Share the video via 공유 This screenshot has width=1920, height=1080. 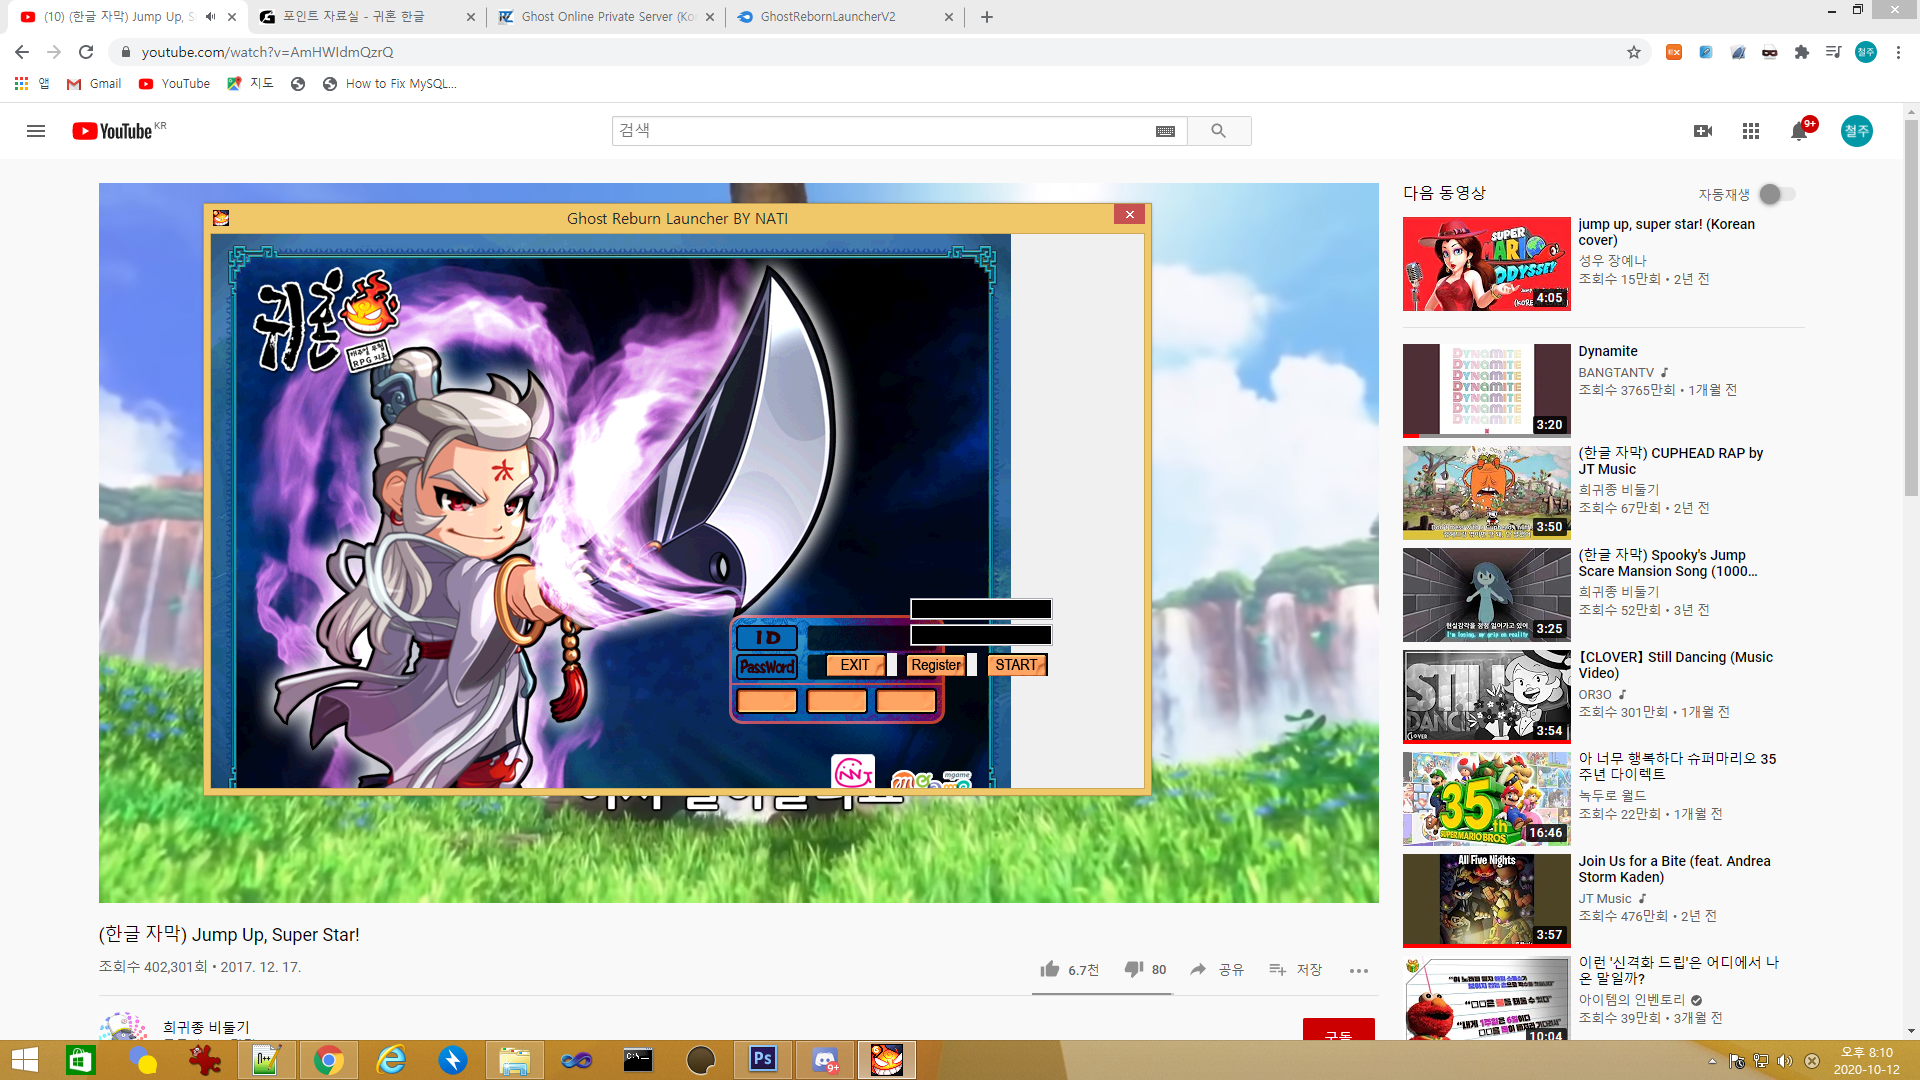point(1216,969)
